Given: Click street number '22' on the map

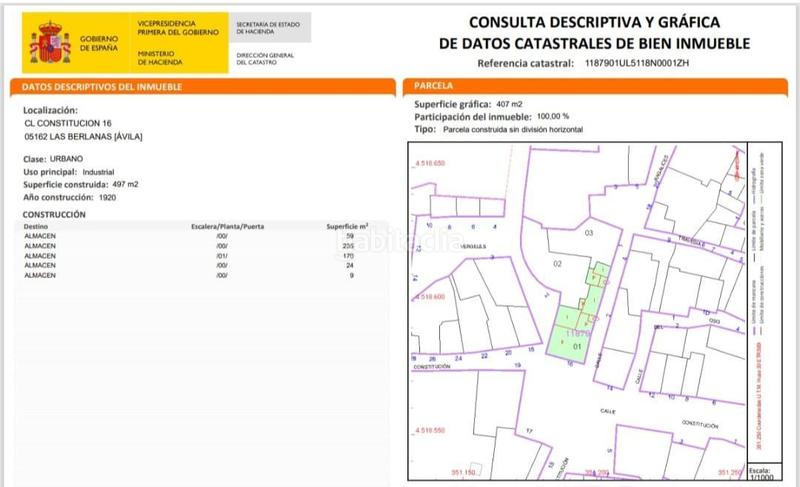Looking at the screenshot, I should pyautogui.click(x=484, y=356).
